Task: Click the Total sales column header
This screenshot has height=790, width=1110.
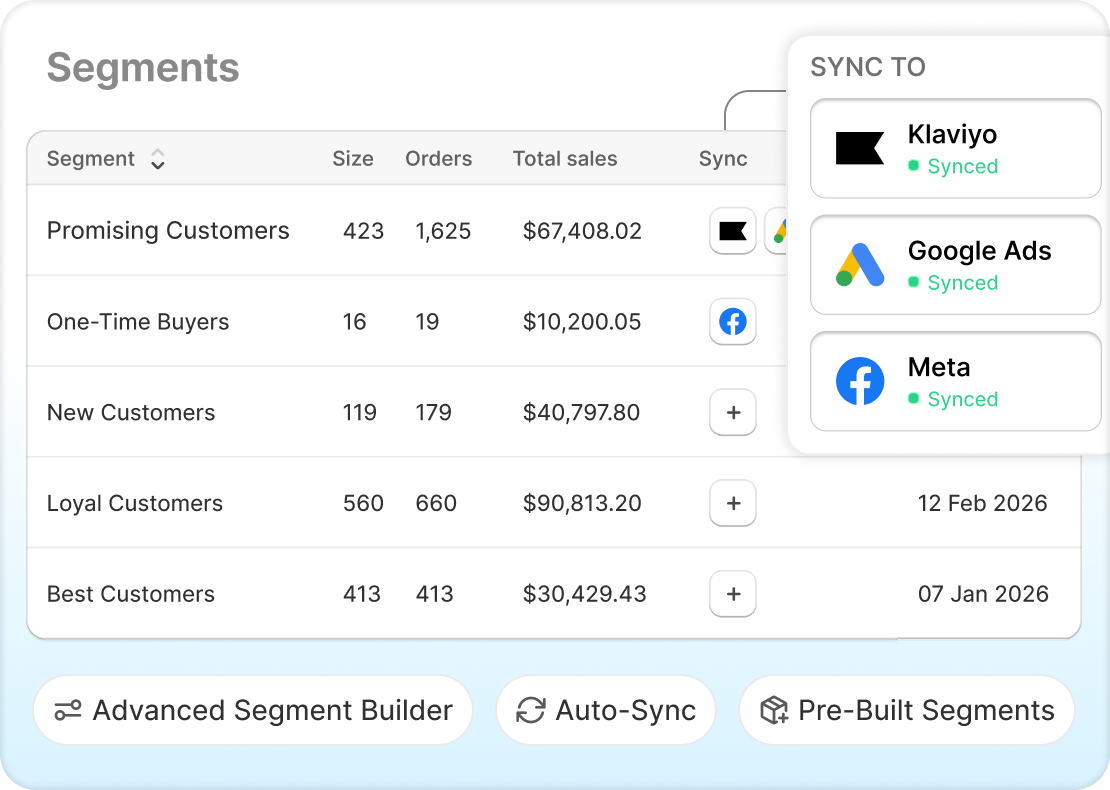Action: 565,158
